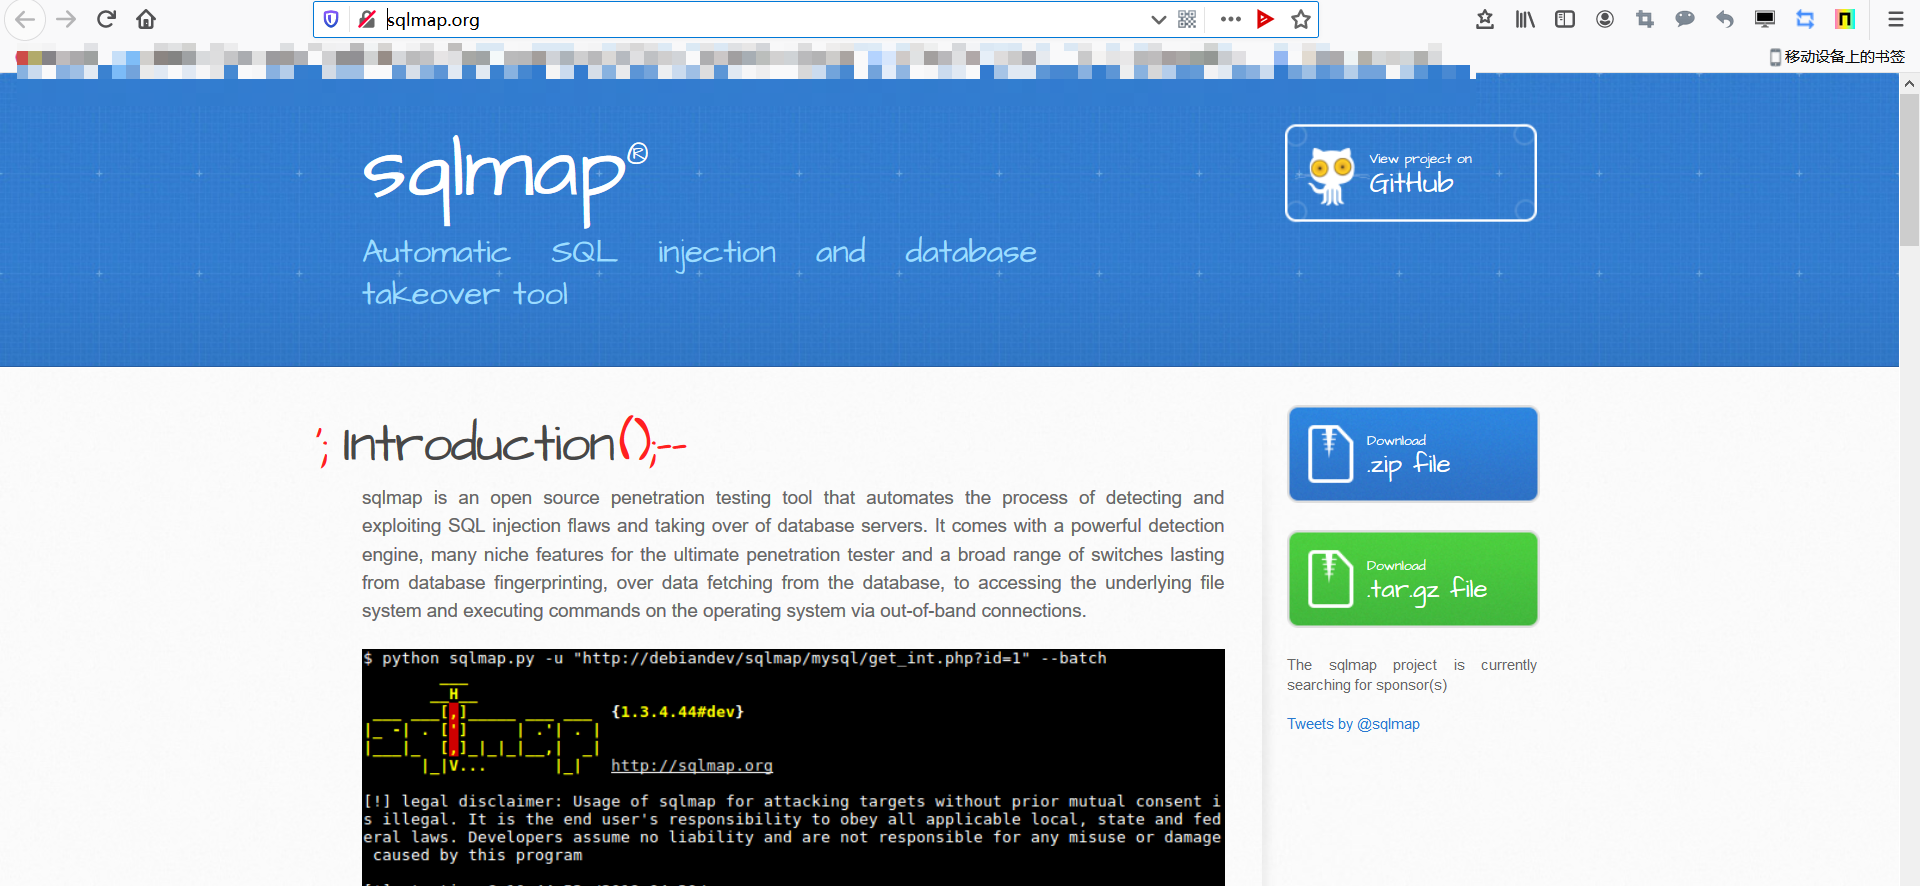This screenshot has width=1920, height=886.
Task: Click the blue sync arrows extension icon
Action: point(1805,19)
